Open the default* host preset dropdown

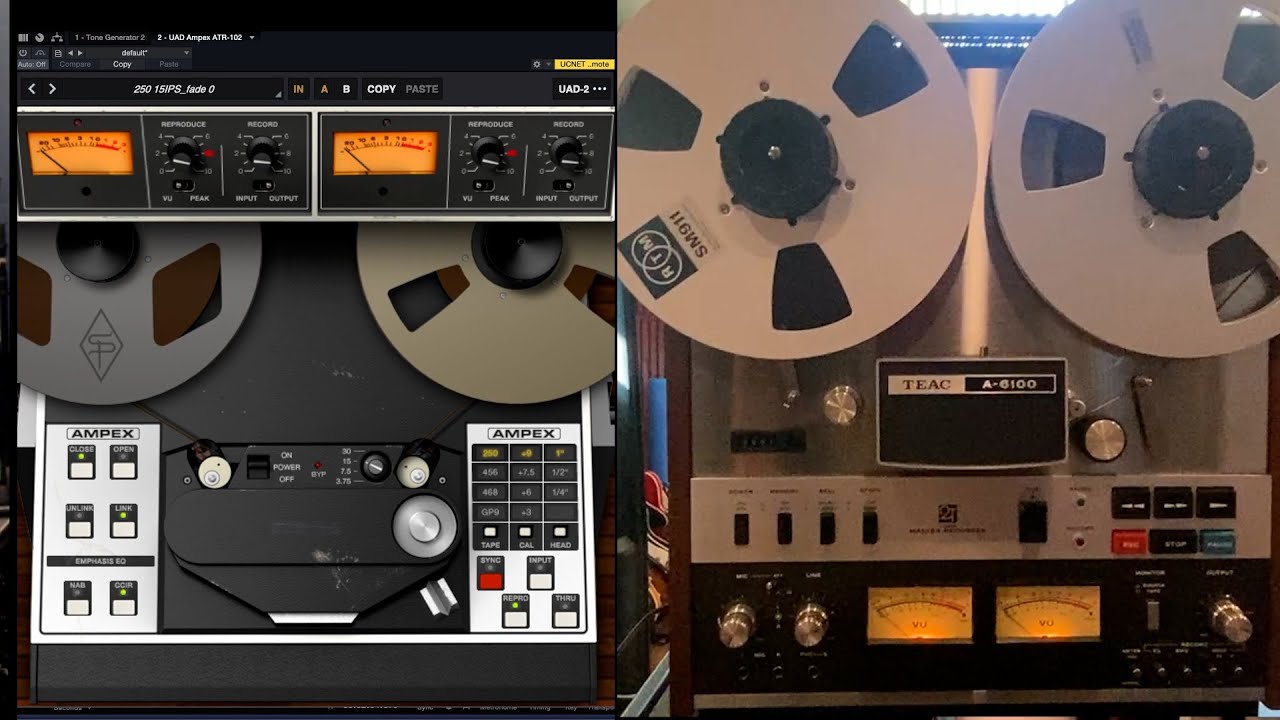pos(139,53)
